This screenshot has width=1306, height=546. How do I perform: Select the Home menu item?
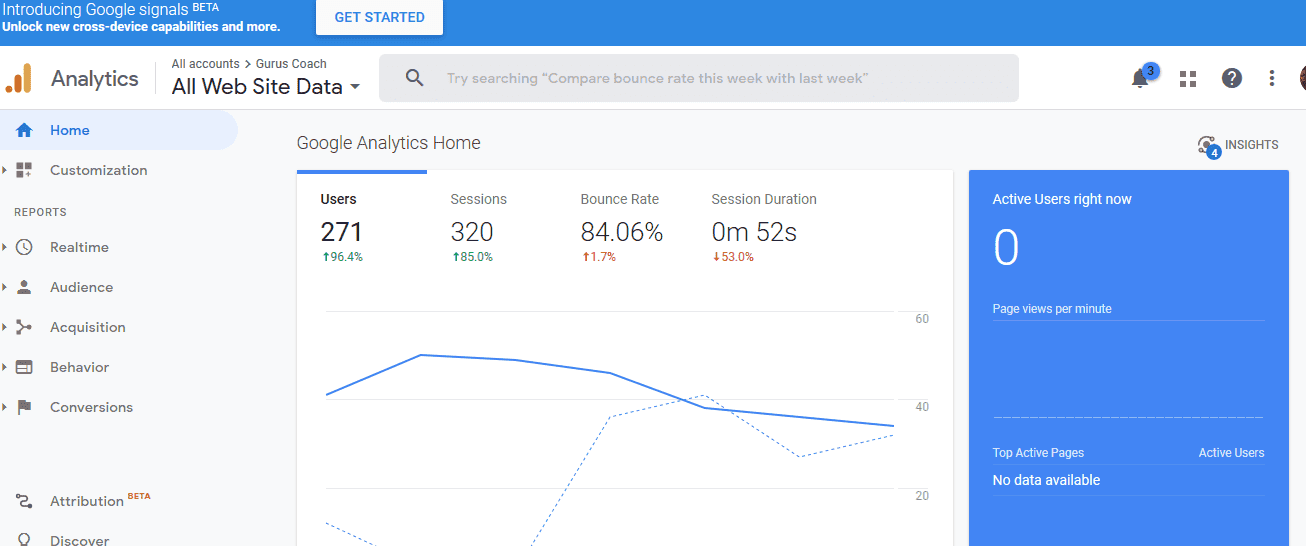[x=119, y=130]
